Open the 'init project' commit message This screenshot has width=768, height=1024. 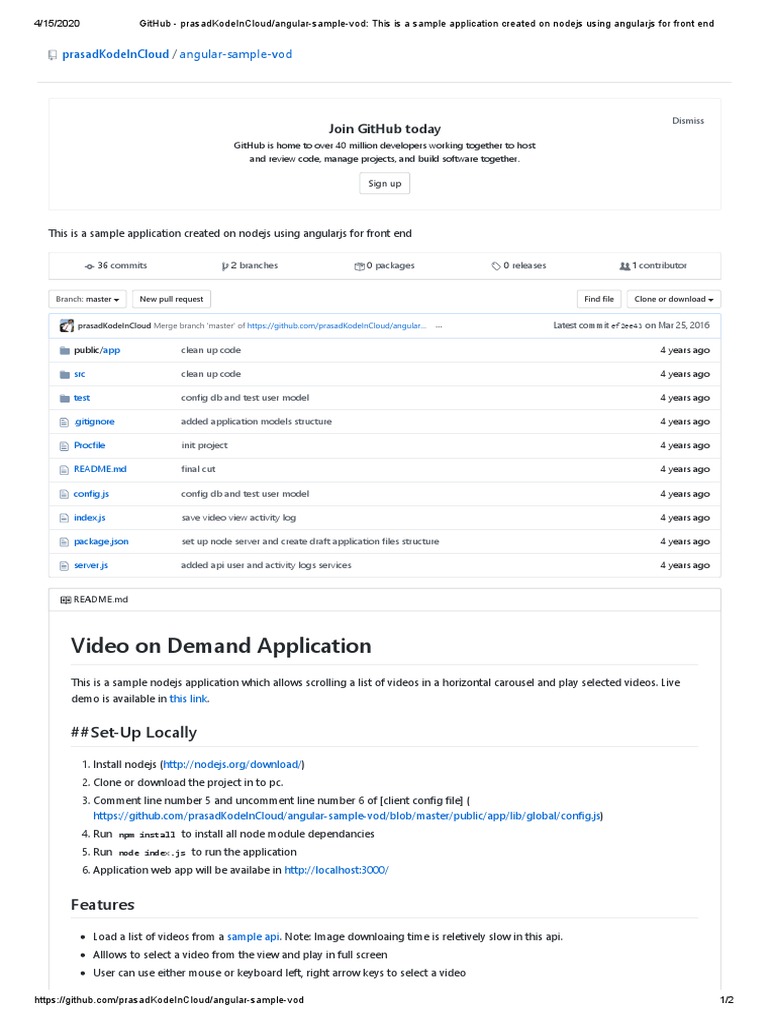tap(204, 445)
